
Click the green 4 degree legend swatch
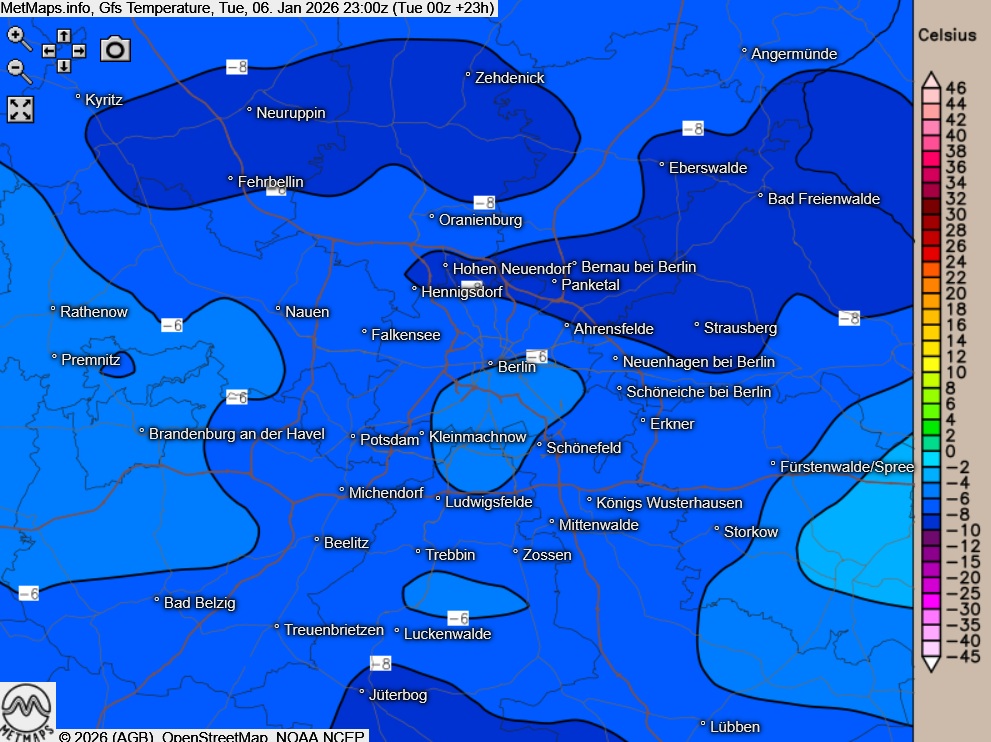tap(929, 420)
